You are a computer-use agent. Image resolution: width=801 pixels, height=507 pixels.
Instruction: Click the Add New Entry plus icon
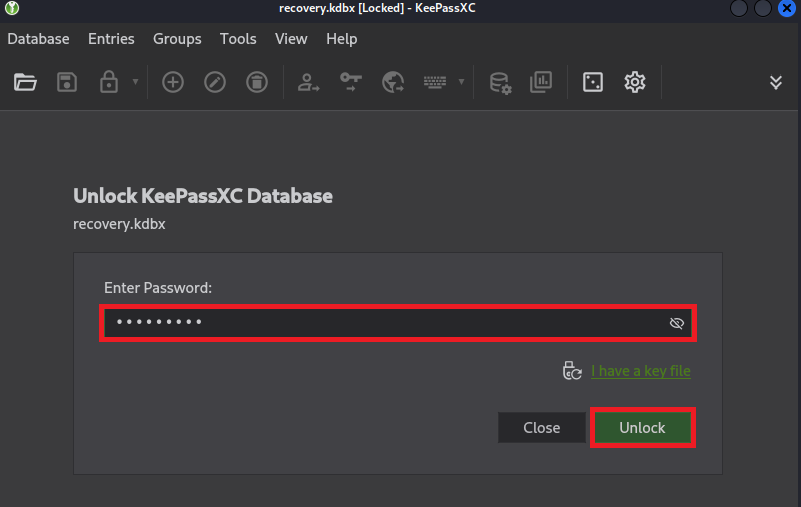173,82
